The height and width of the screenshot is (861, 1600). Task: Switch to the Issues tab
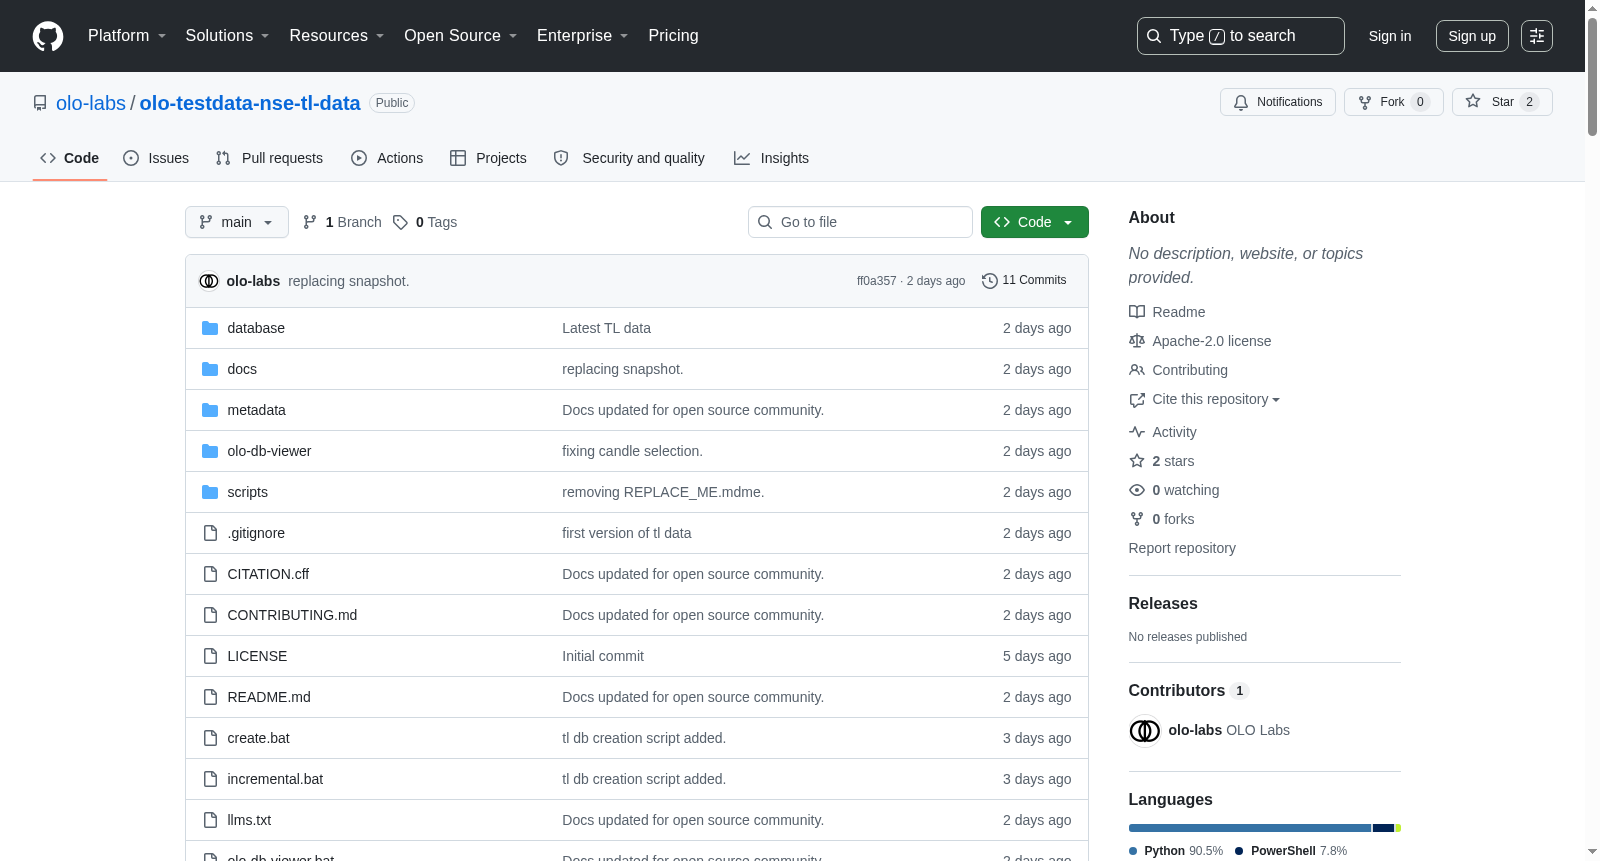[156, 158]
